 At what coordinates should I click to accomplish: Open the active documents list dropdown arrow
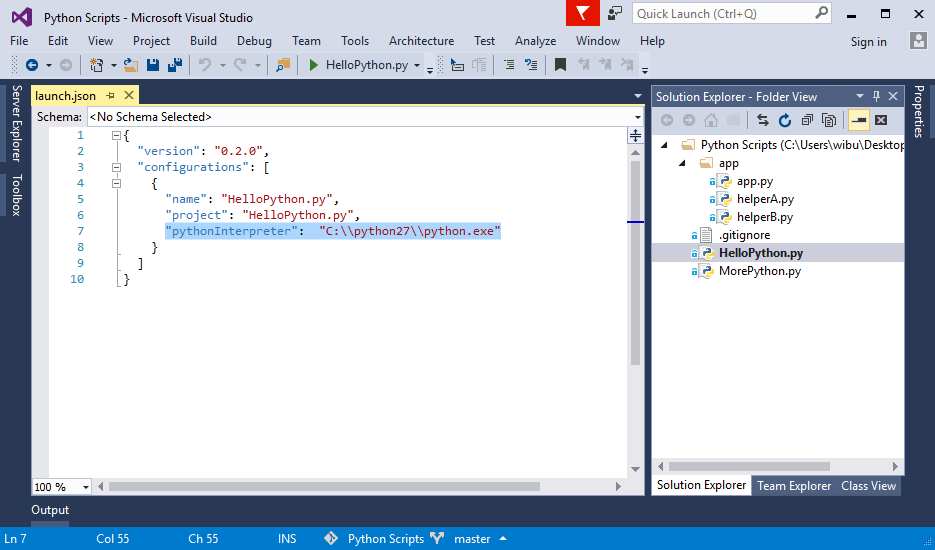point(637,96)
